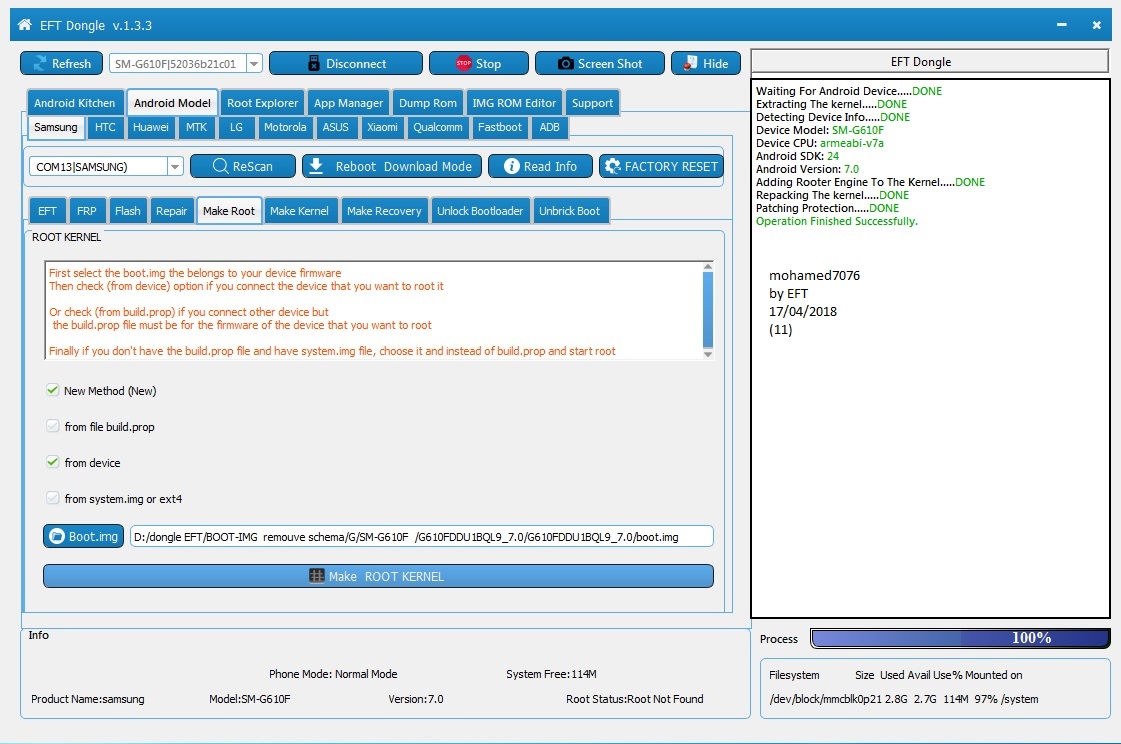This screenshot has height=744, width=1121.
Task: Click the home icon in title bar
Action: pyautogui.click(x=24, y=25)
